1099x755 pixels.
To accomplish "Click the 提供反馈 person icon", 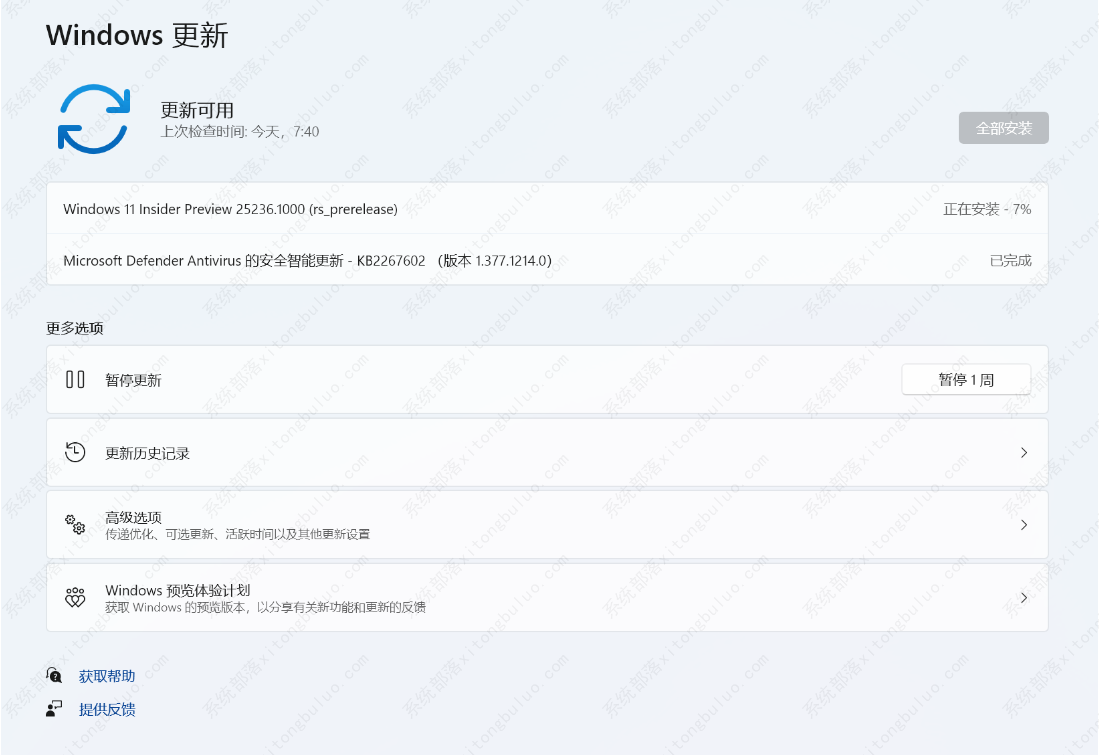I will pos(53,709).
